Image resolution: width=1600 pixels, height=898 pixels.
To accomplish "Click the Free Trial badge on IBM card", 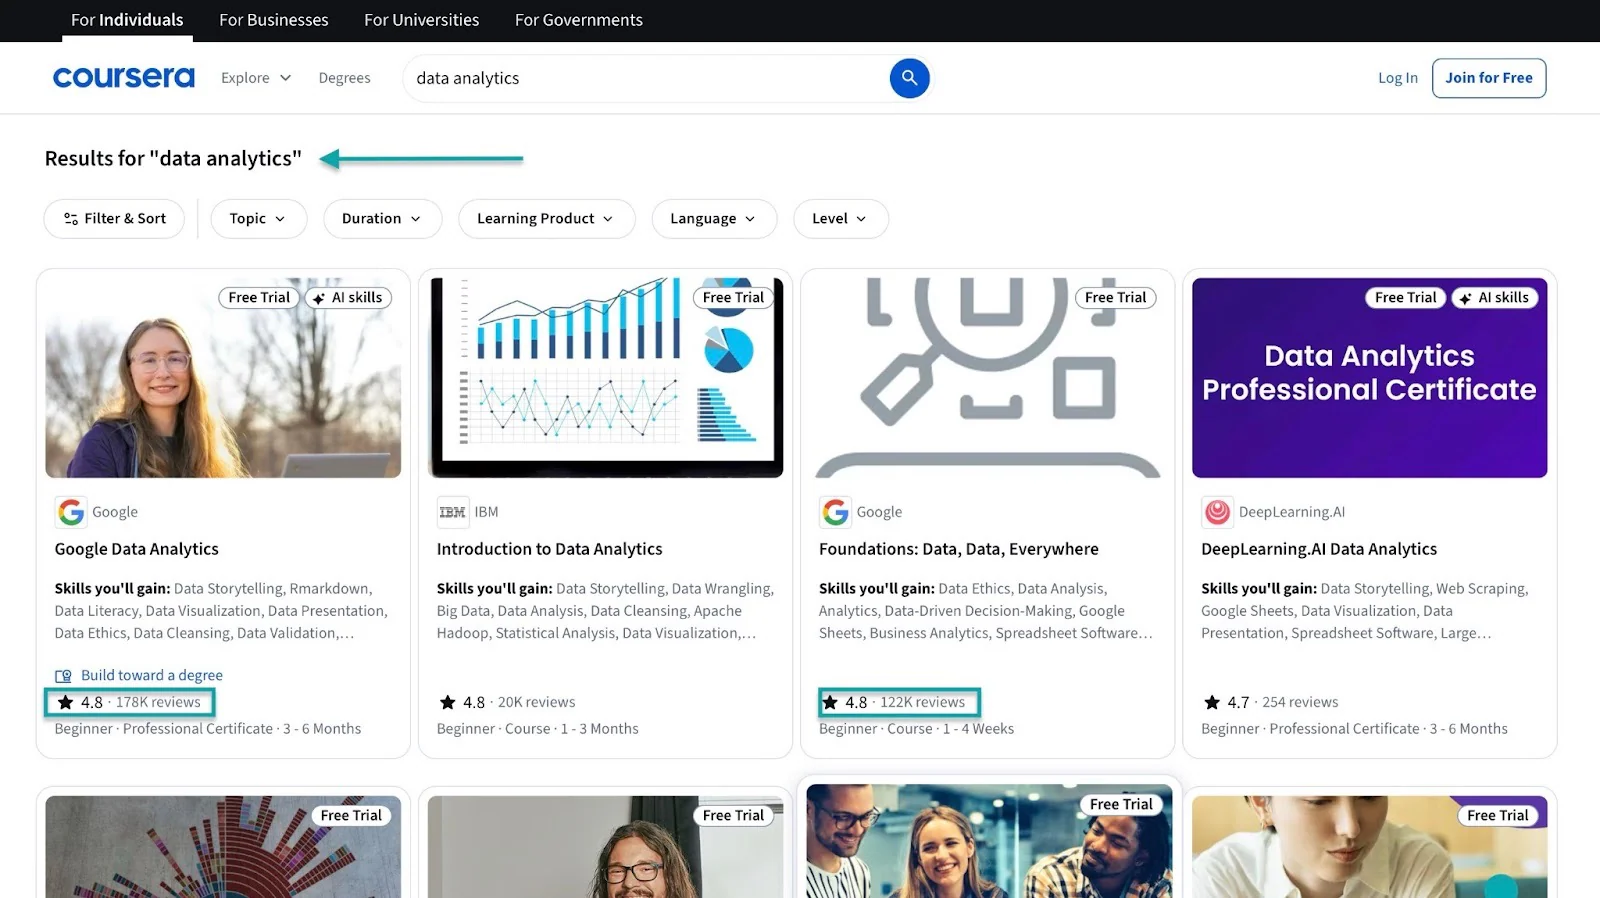I will pyautogui.click(x=733, y=298).
